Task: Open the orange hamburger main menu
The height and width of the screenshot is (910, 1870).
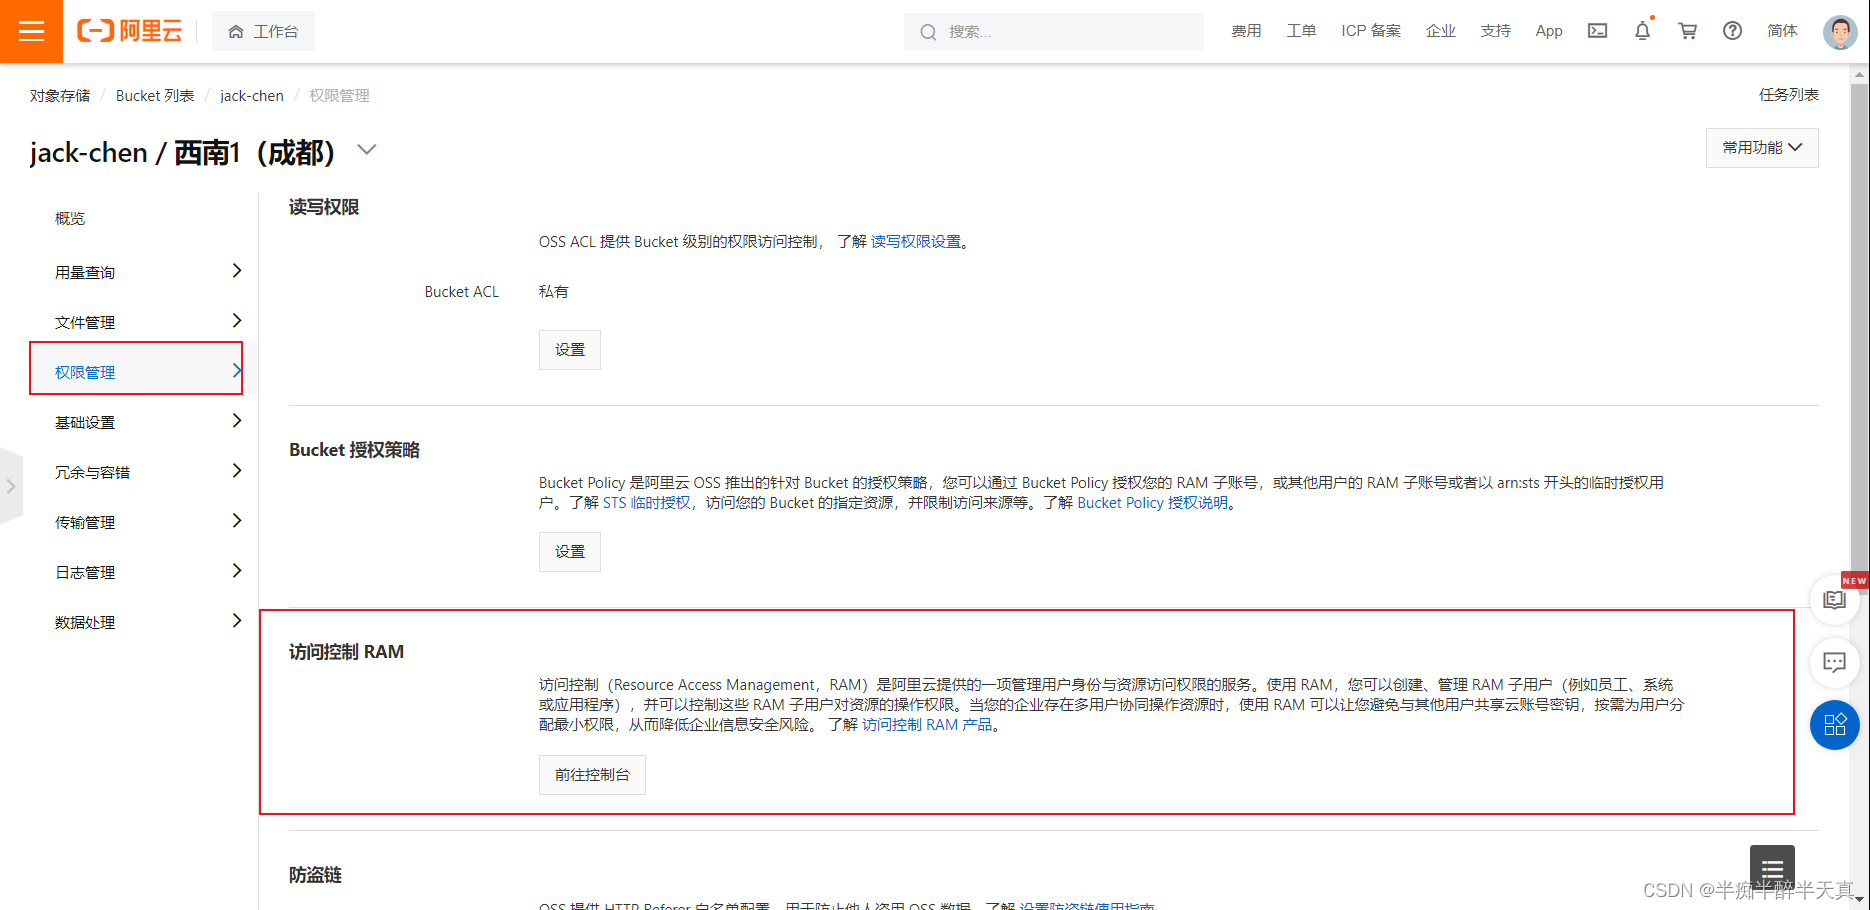Action: click(x=31, y=31)
